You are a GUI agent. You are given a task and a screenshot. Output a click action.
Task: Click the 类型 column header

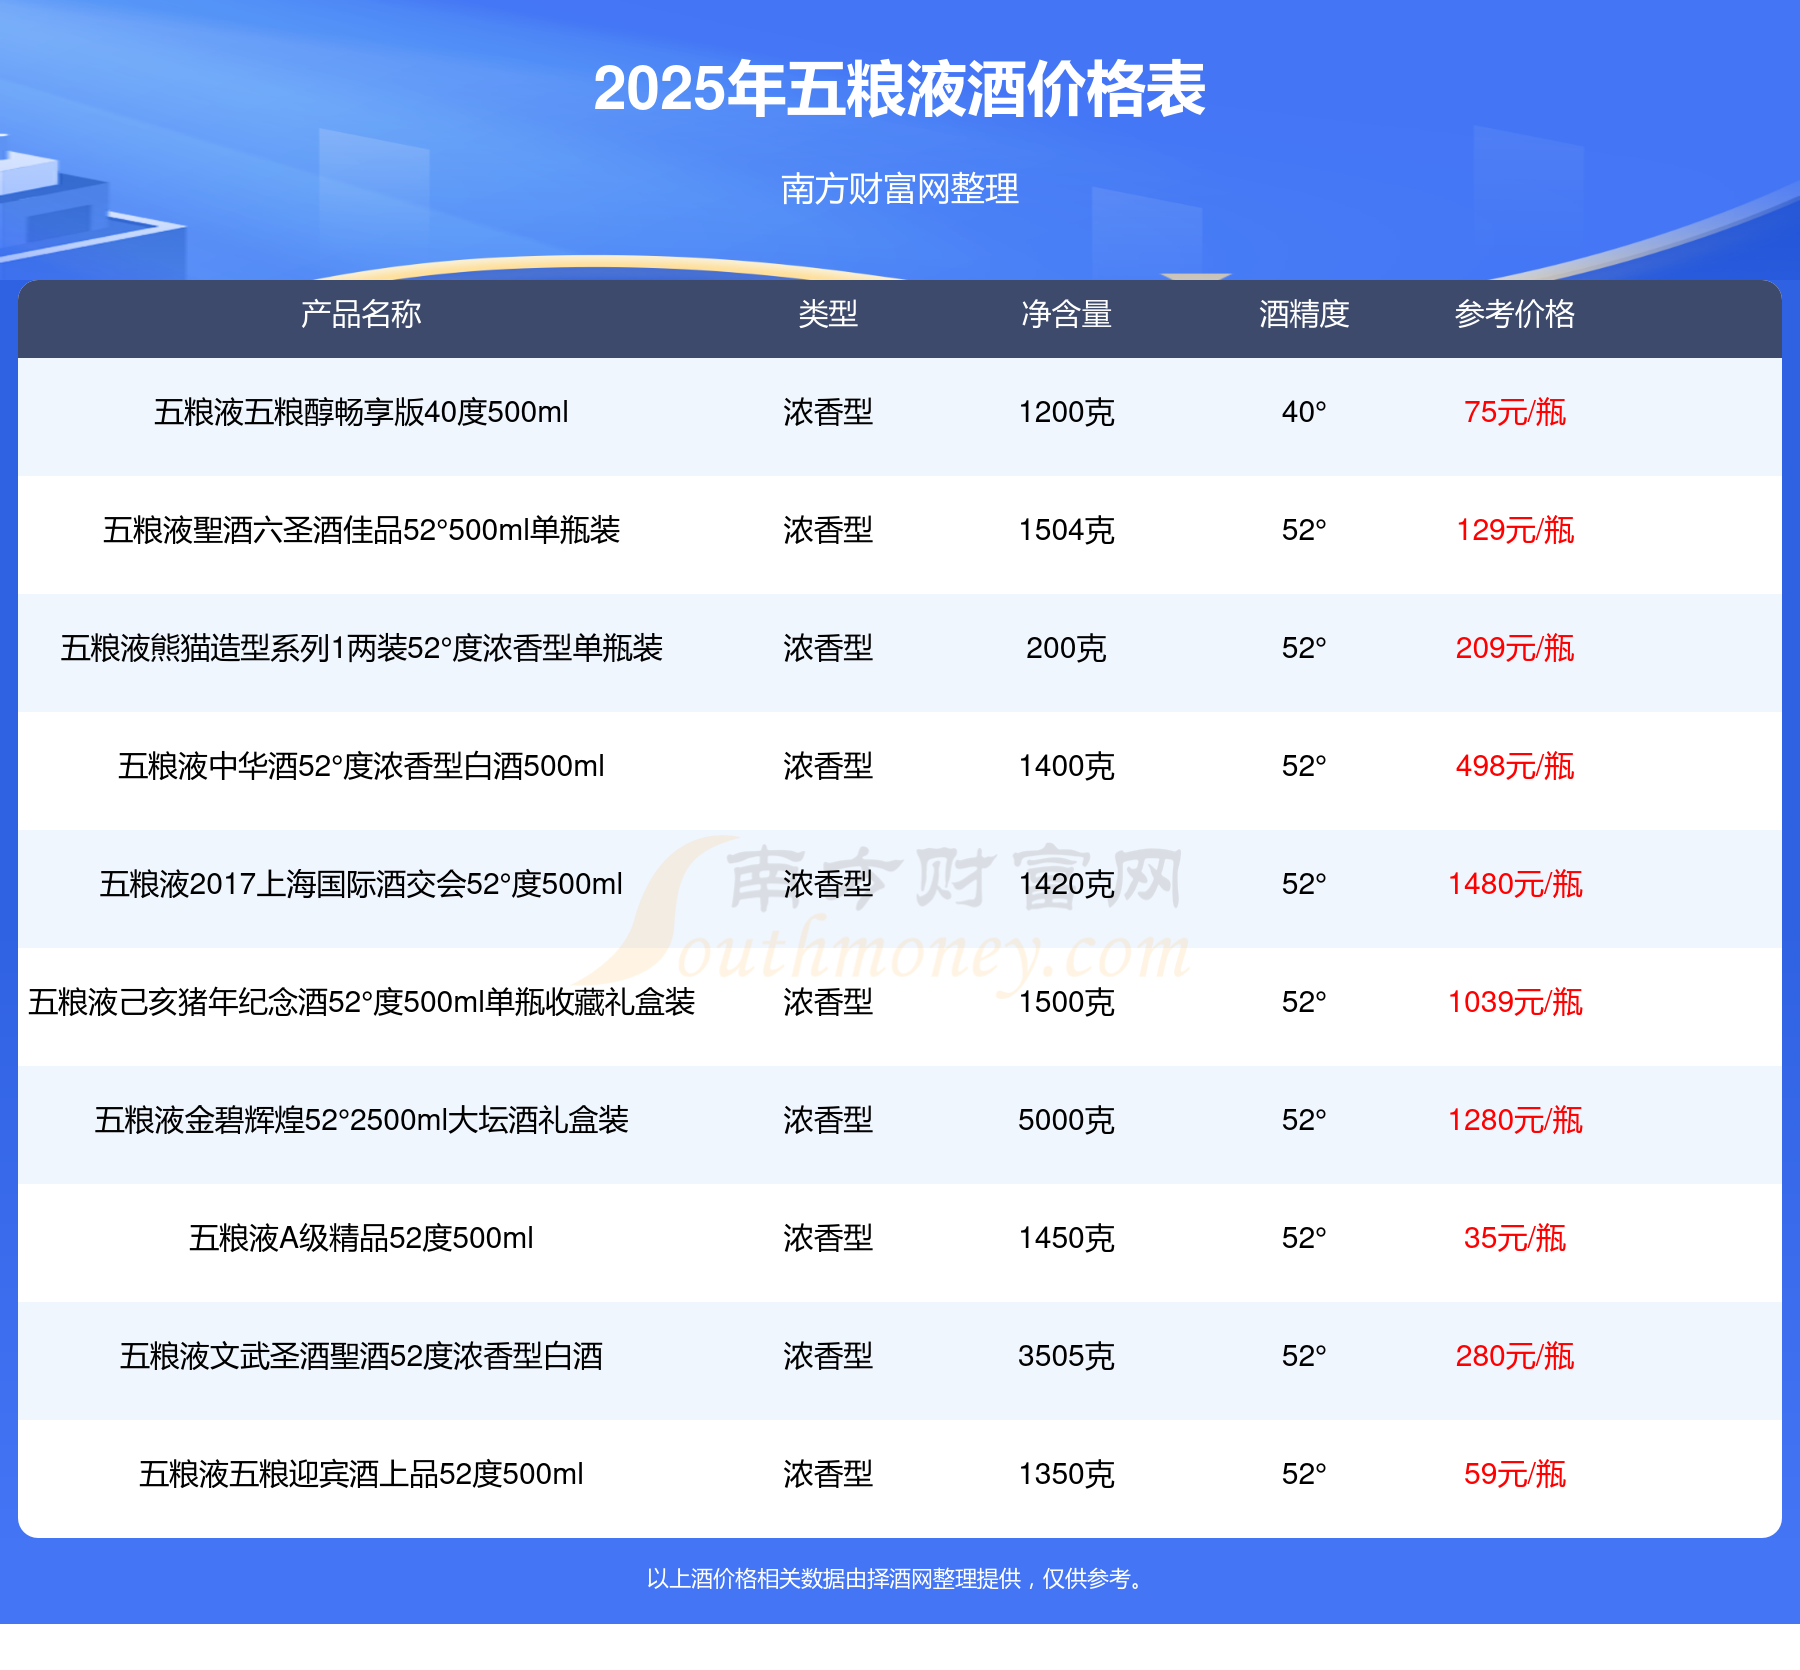828,314
